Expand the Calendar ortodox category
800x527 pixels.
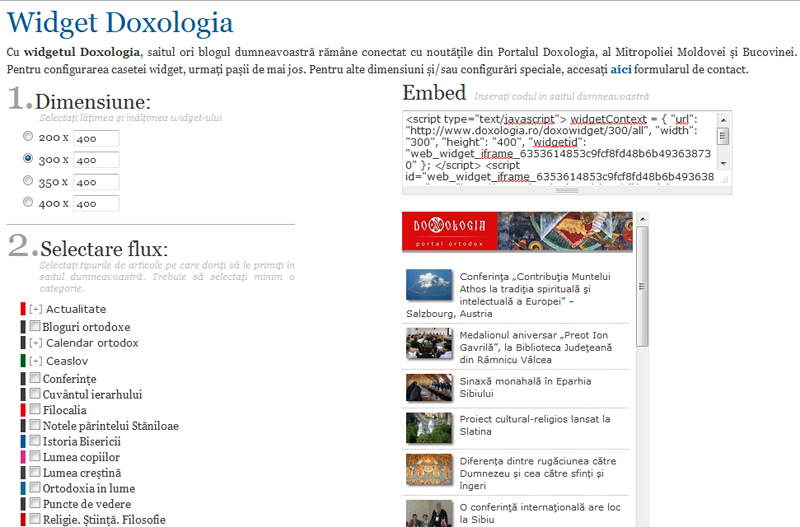(36, 343)
